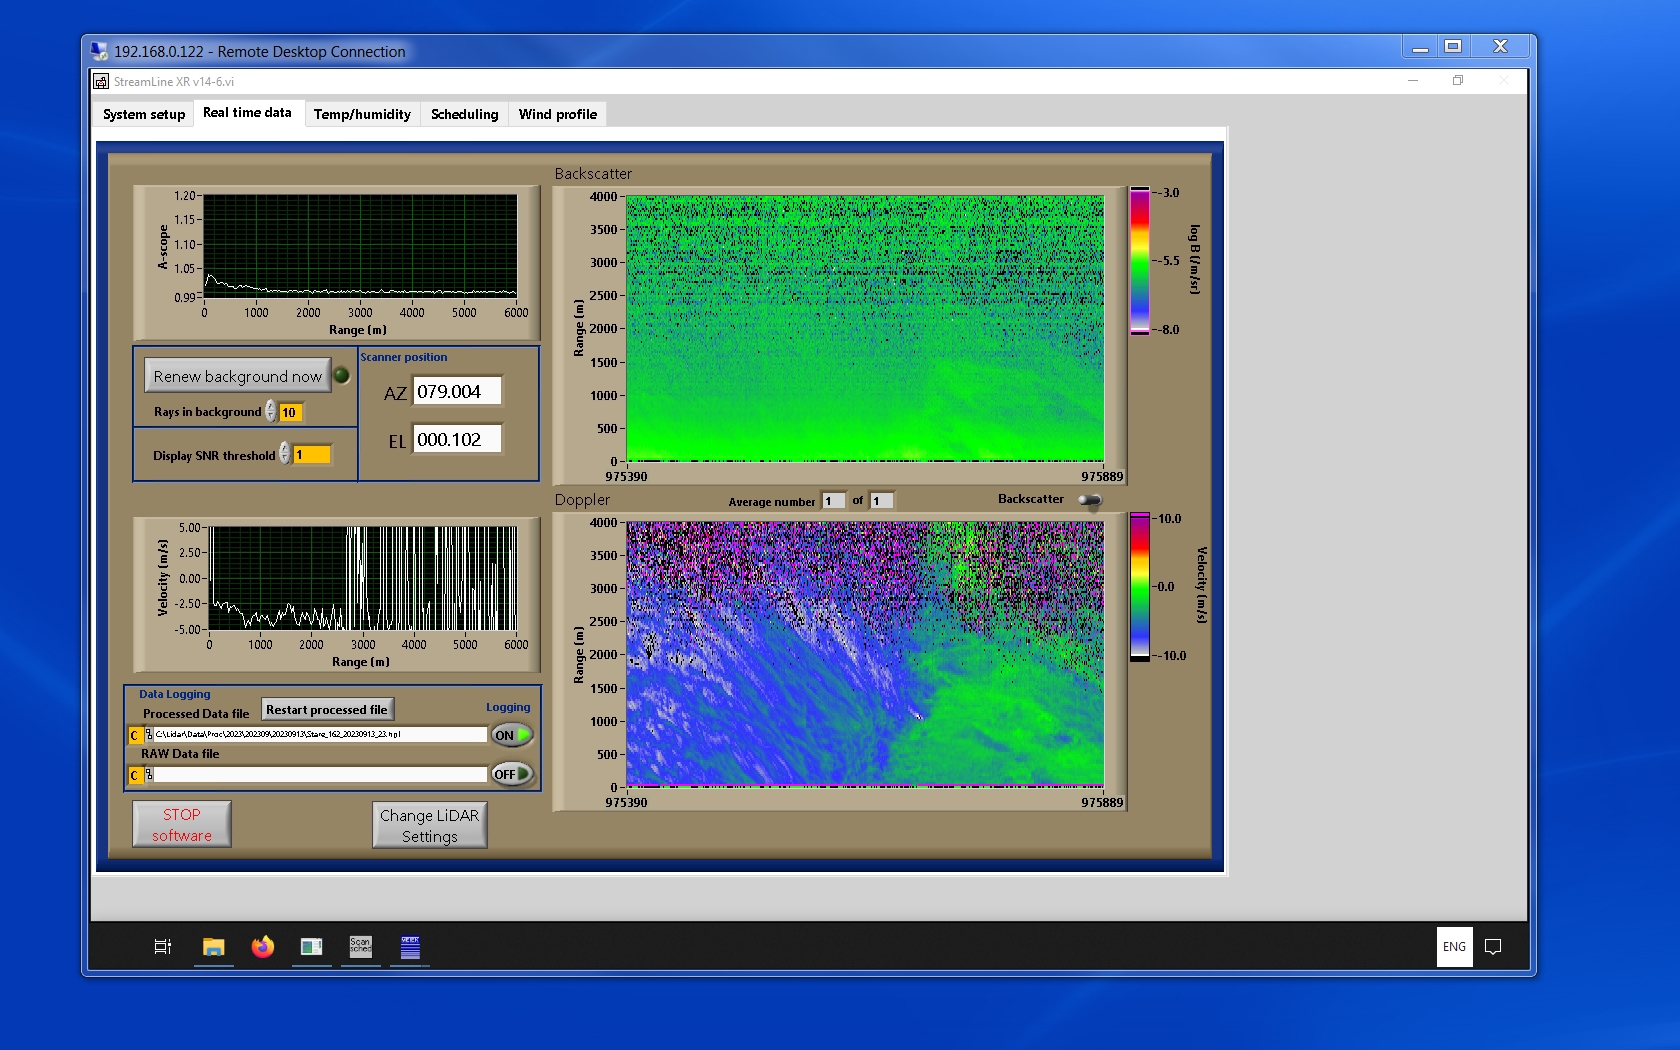The image size is (1680, 1050).
Task: Click the processed data file path browse icon
Action: [149, 735]
